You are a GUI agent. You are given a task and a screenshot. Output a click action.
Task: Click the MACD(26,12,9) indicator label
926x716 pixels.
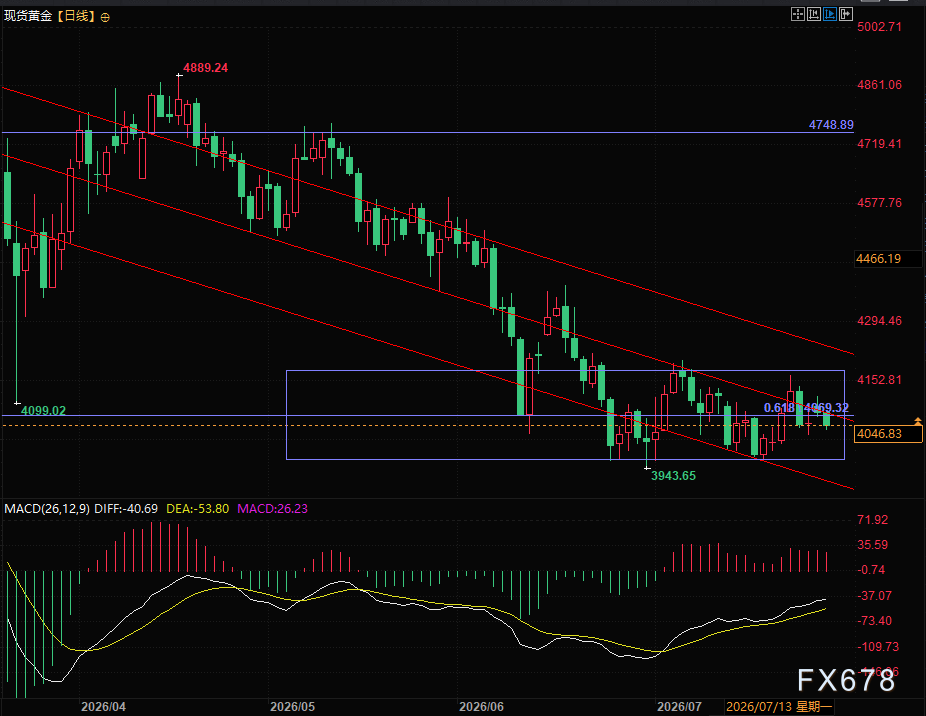coord(47,509)
